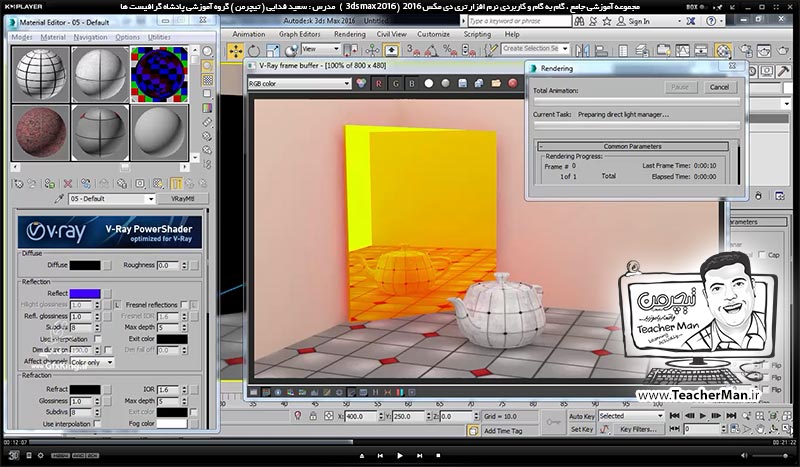The image size is (800, 467).
Task: Open image folder icon in frame buffer
Action: (496, 83)
